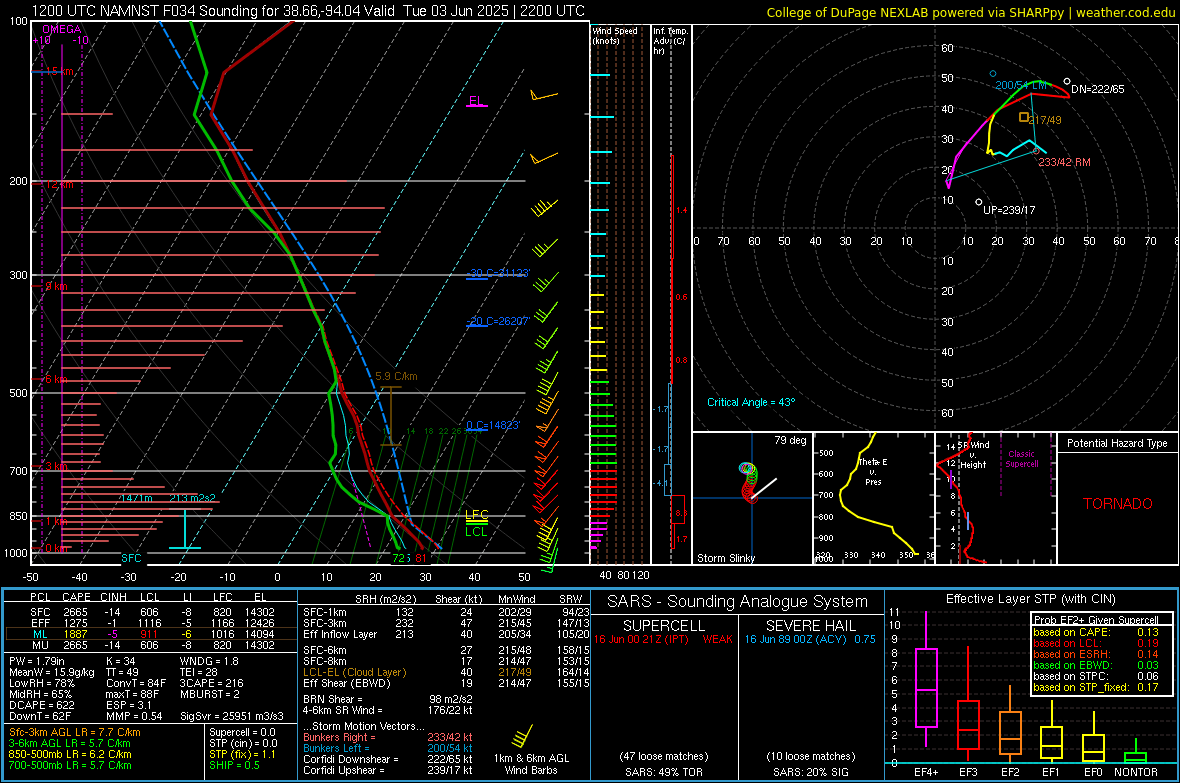
Task: Click the Theta-E v. Pres panel label
Action: (x=873, y=471)
